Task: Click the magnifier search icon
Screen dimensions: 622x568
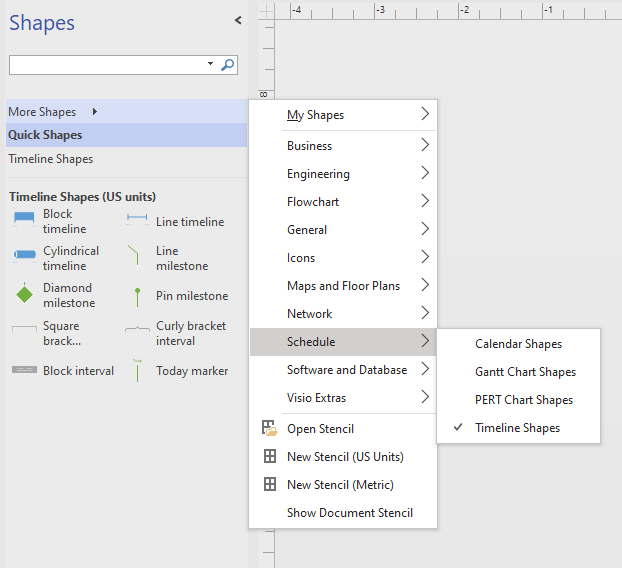Action: [x=227, y=65]
